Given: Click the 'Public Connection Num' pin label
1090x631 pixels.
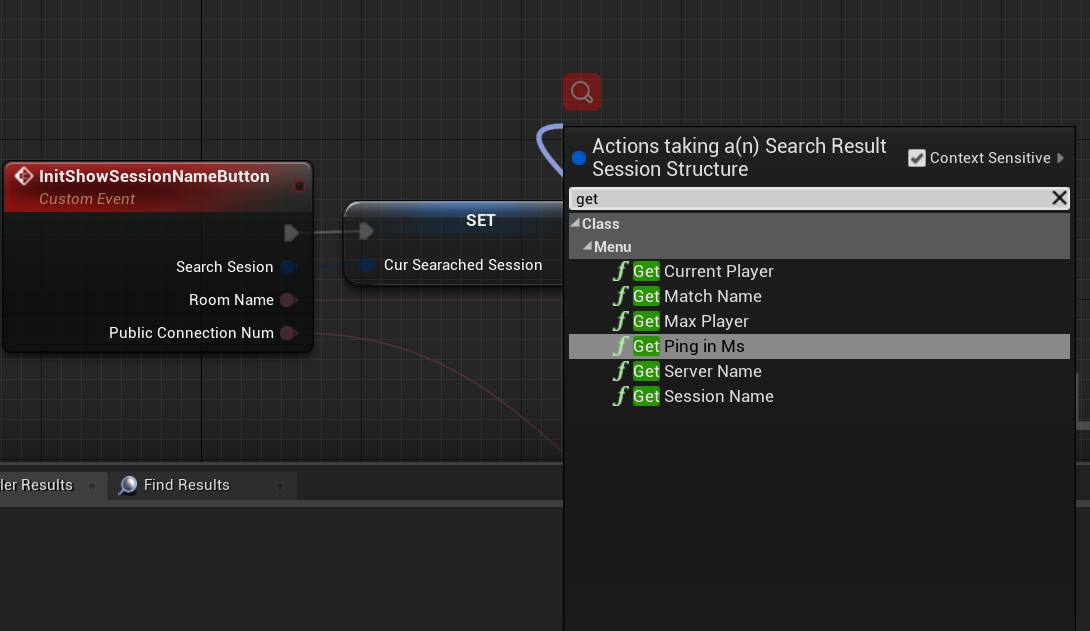Looking at the screenshot, I should pyautogui.click(x=191, y=333).
